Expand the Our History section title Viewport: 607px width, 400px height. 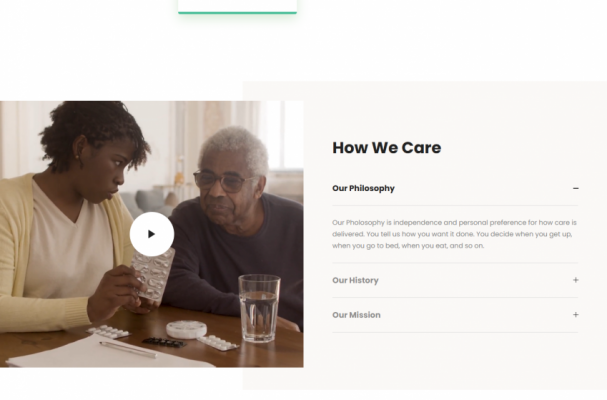355,280
